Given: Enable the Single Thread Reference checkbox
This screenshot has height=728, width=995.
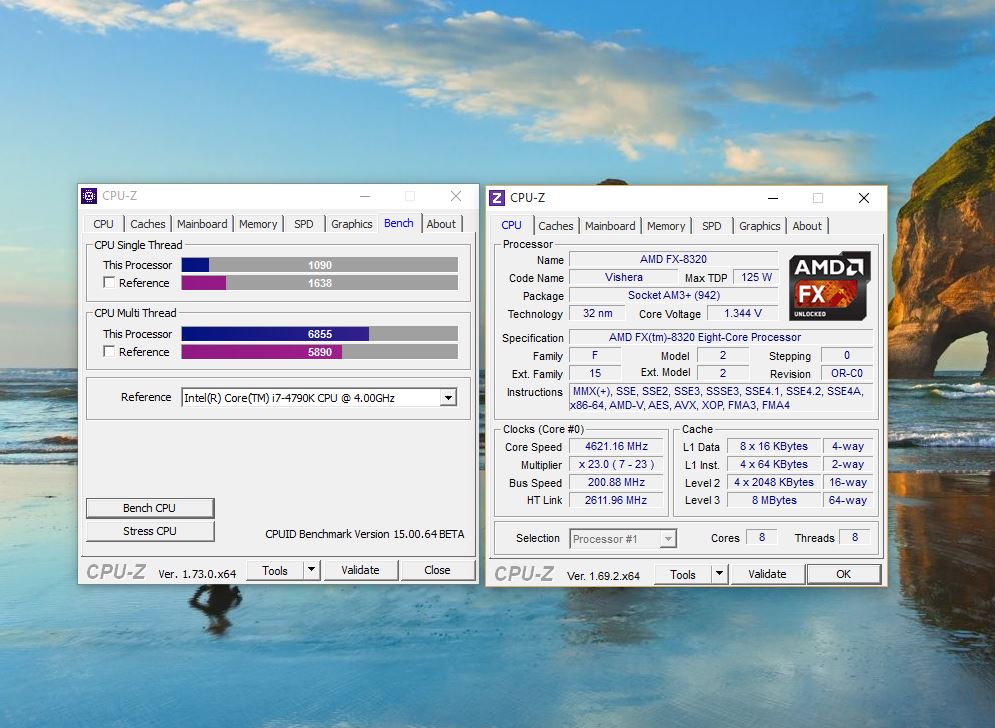Looking at the screenshot, I should [109, 282].
